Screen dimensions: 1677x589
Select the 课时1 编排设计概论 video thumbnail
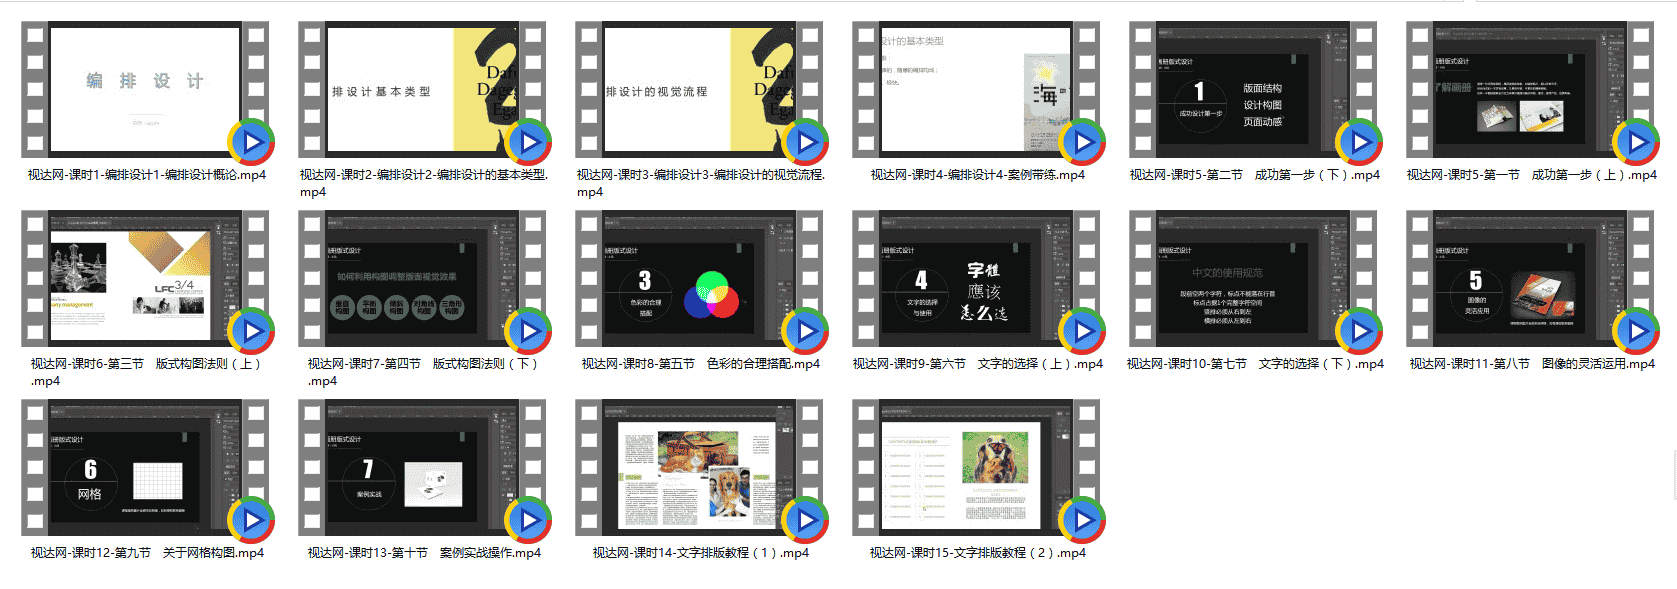coord(146,89)
